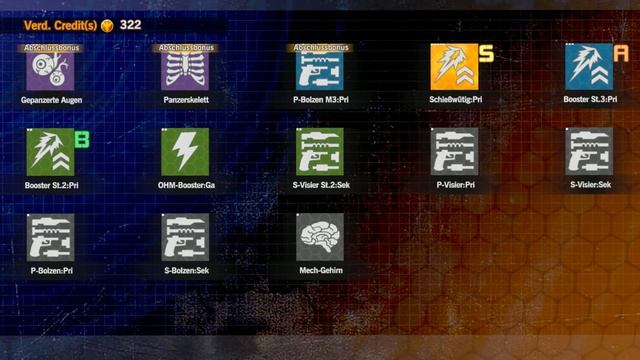Screen dimensions: 640x360
Task: Select the gray S-Visier:Sek icon
Action: pyautogui.click(x=589, y=152)
